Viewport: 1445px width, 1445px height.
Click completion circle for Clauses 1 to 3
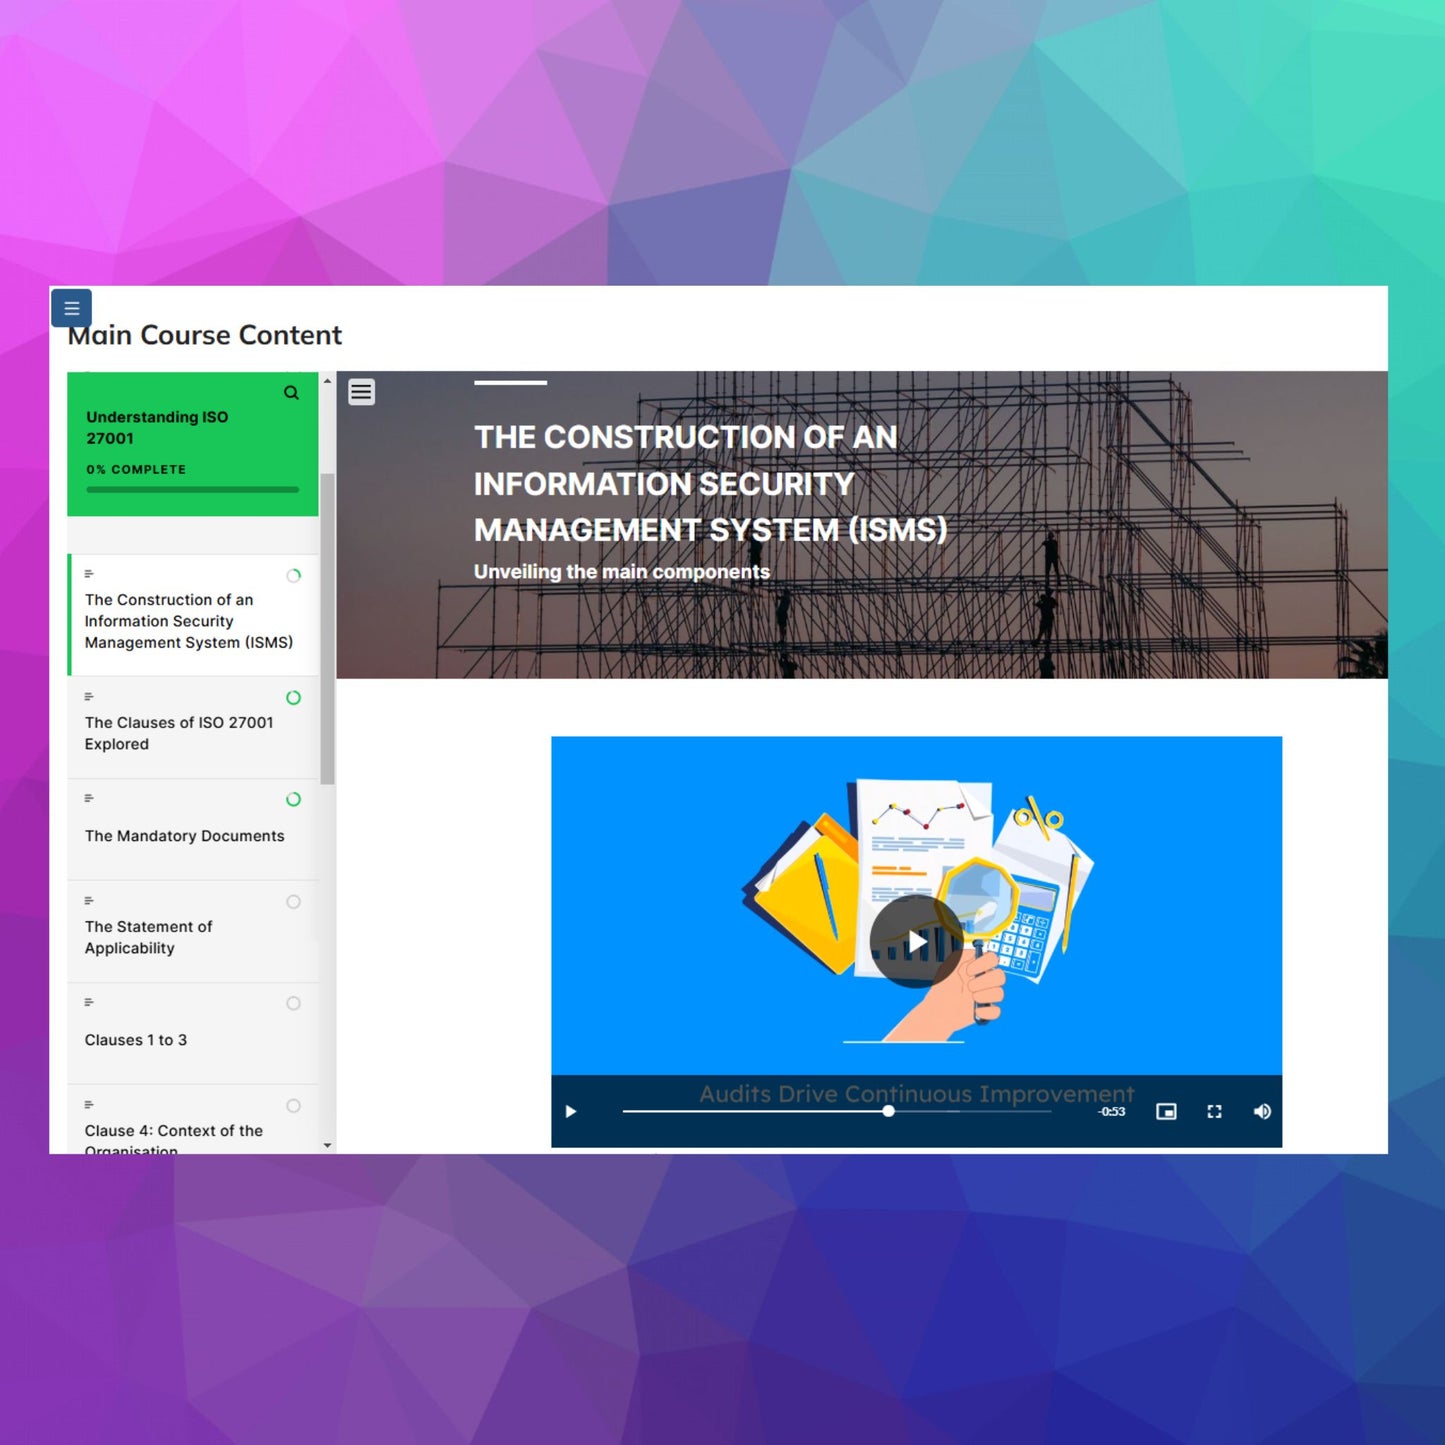pyautogui.click(x=293, y=1004)
